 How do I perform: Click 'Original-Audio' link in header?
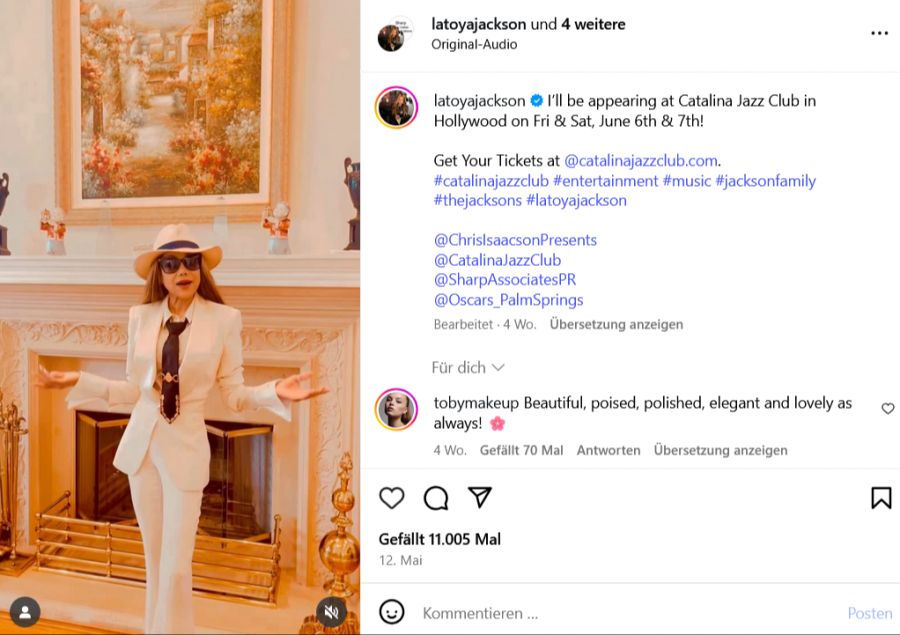point(474,45)
